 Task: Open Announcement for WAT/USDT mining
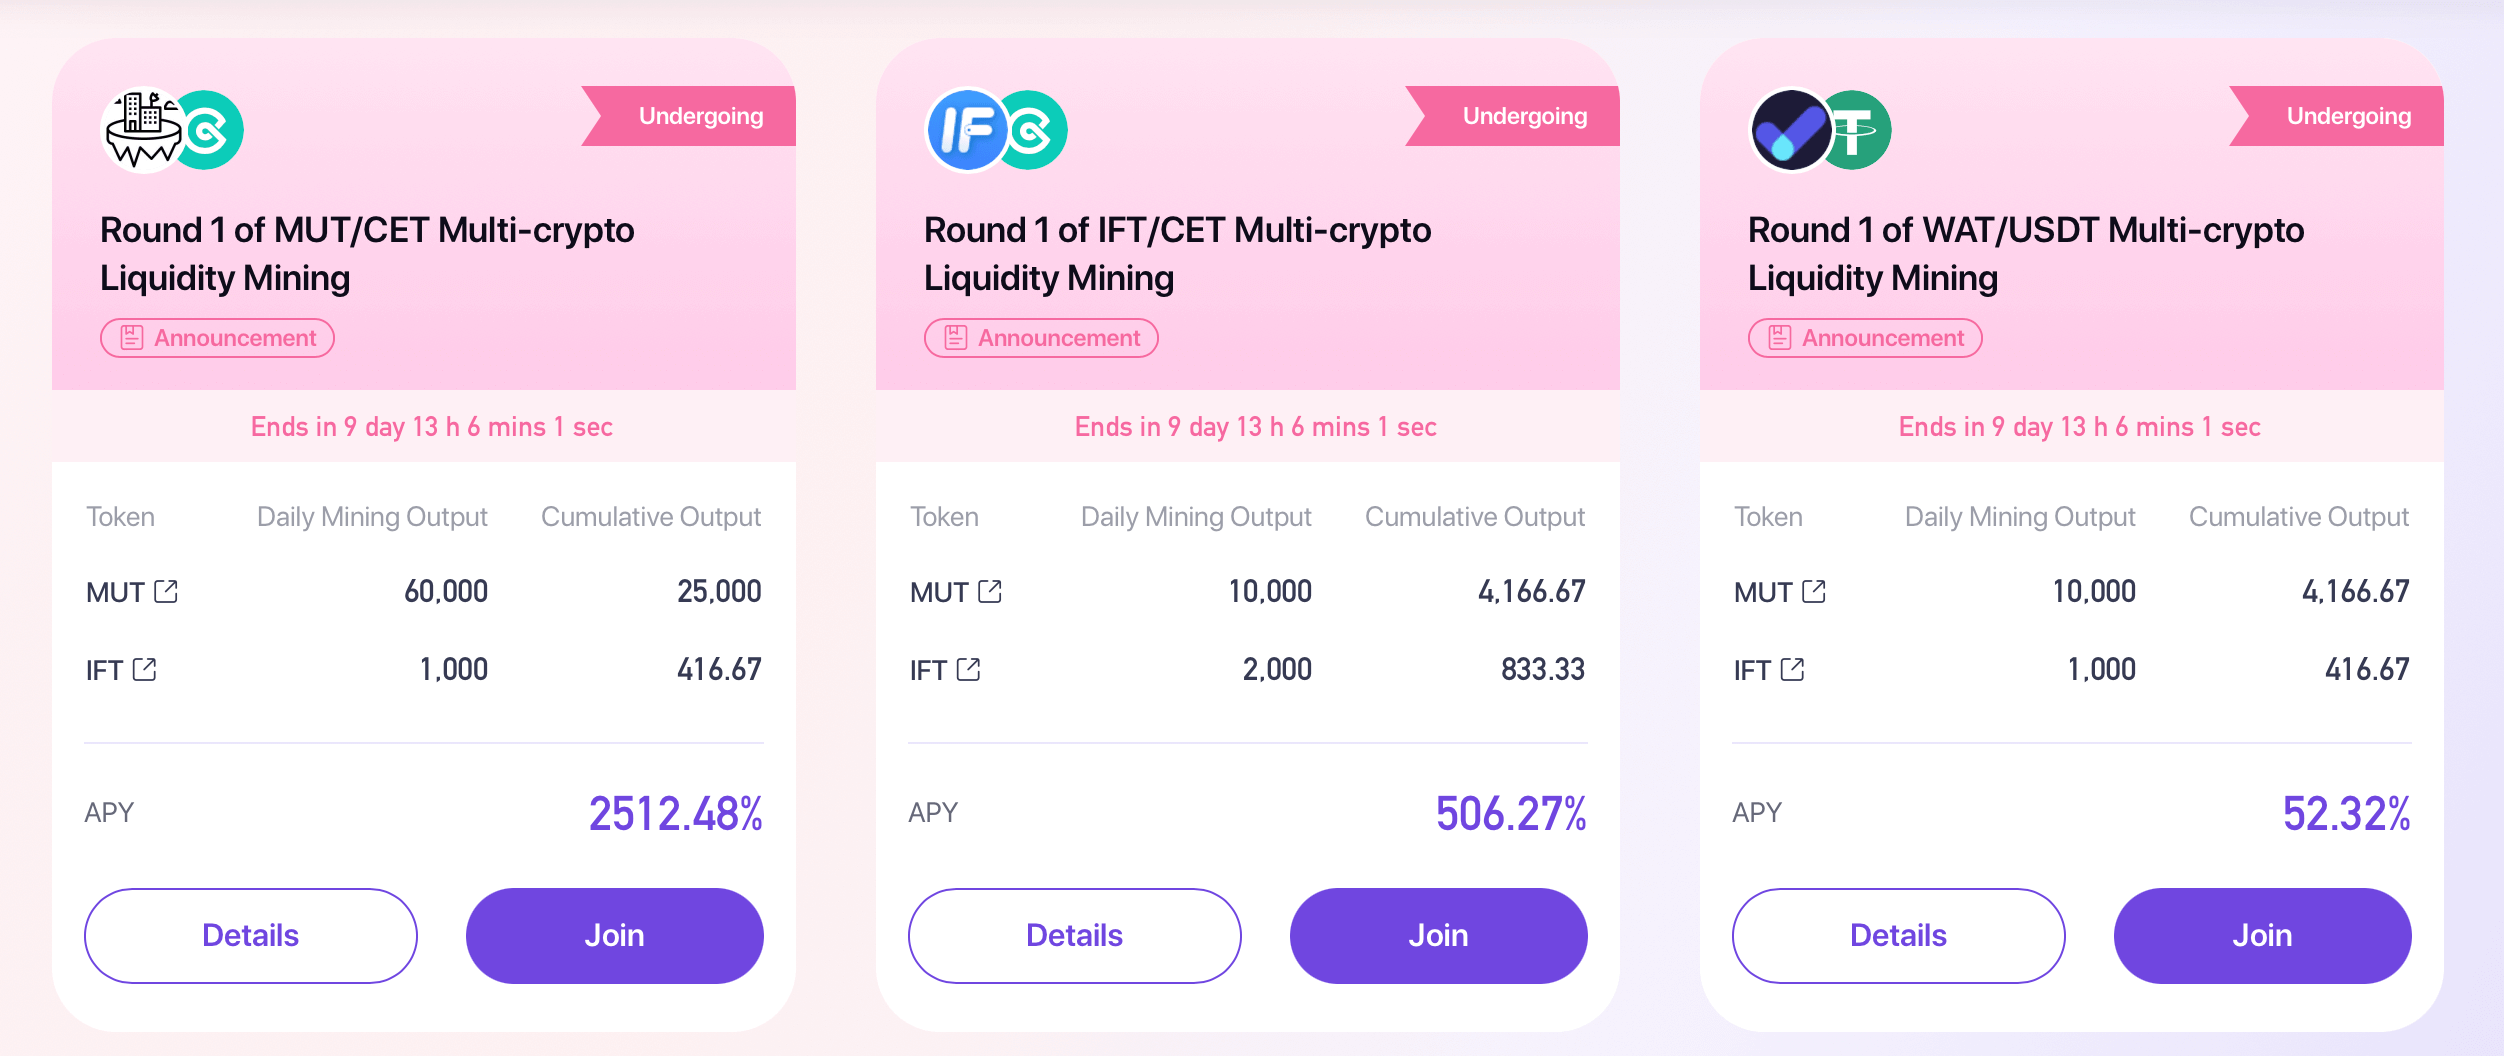(1865, 338)
